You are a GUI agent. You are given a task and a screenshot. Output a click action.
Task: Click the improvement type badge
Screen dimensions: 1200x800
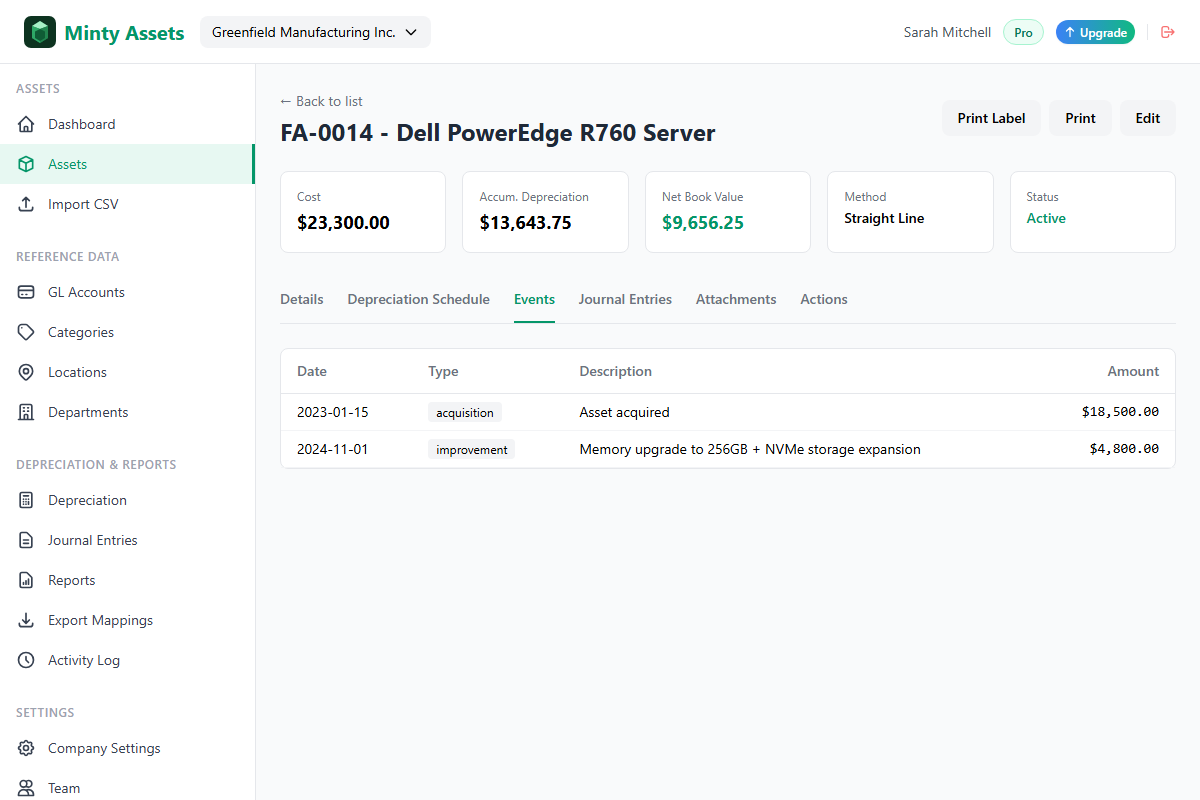click(471, 449)
